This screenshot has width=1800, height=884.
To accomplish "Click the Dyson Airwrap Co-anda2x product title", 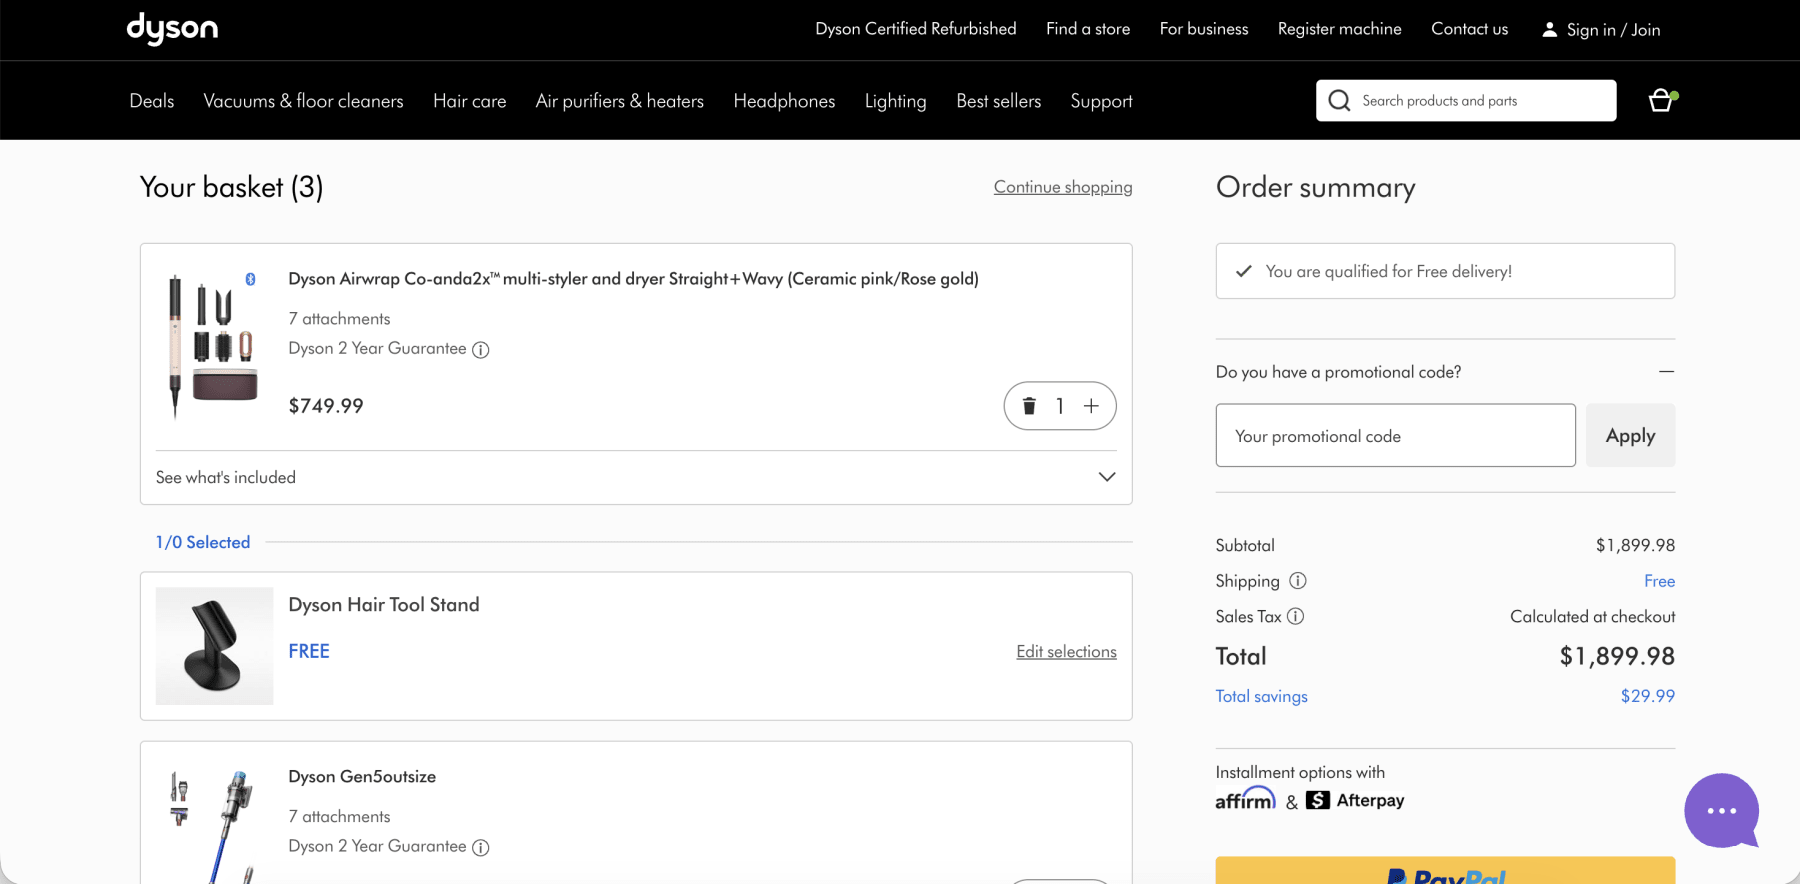I will tap(633, 279).
